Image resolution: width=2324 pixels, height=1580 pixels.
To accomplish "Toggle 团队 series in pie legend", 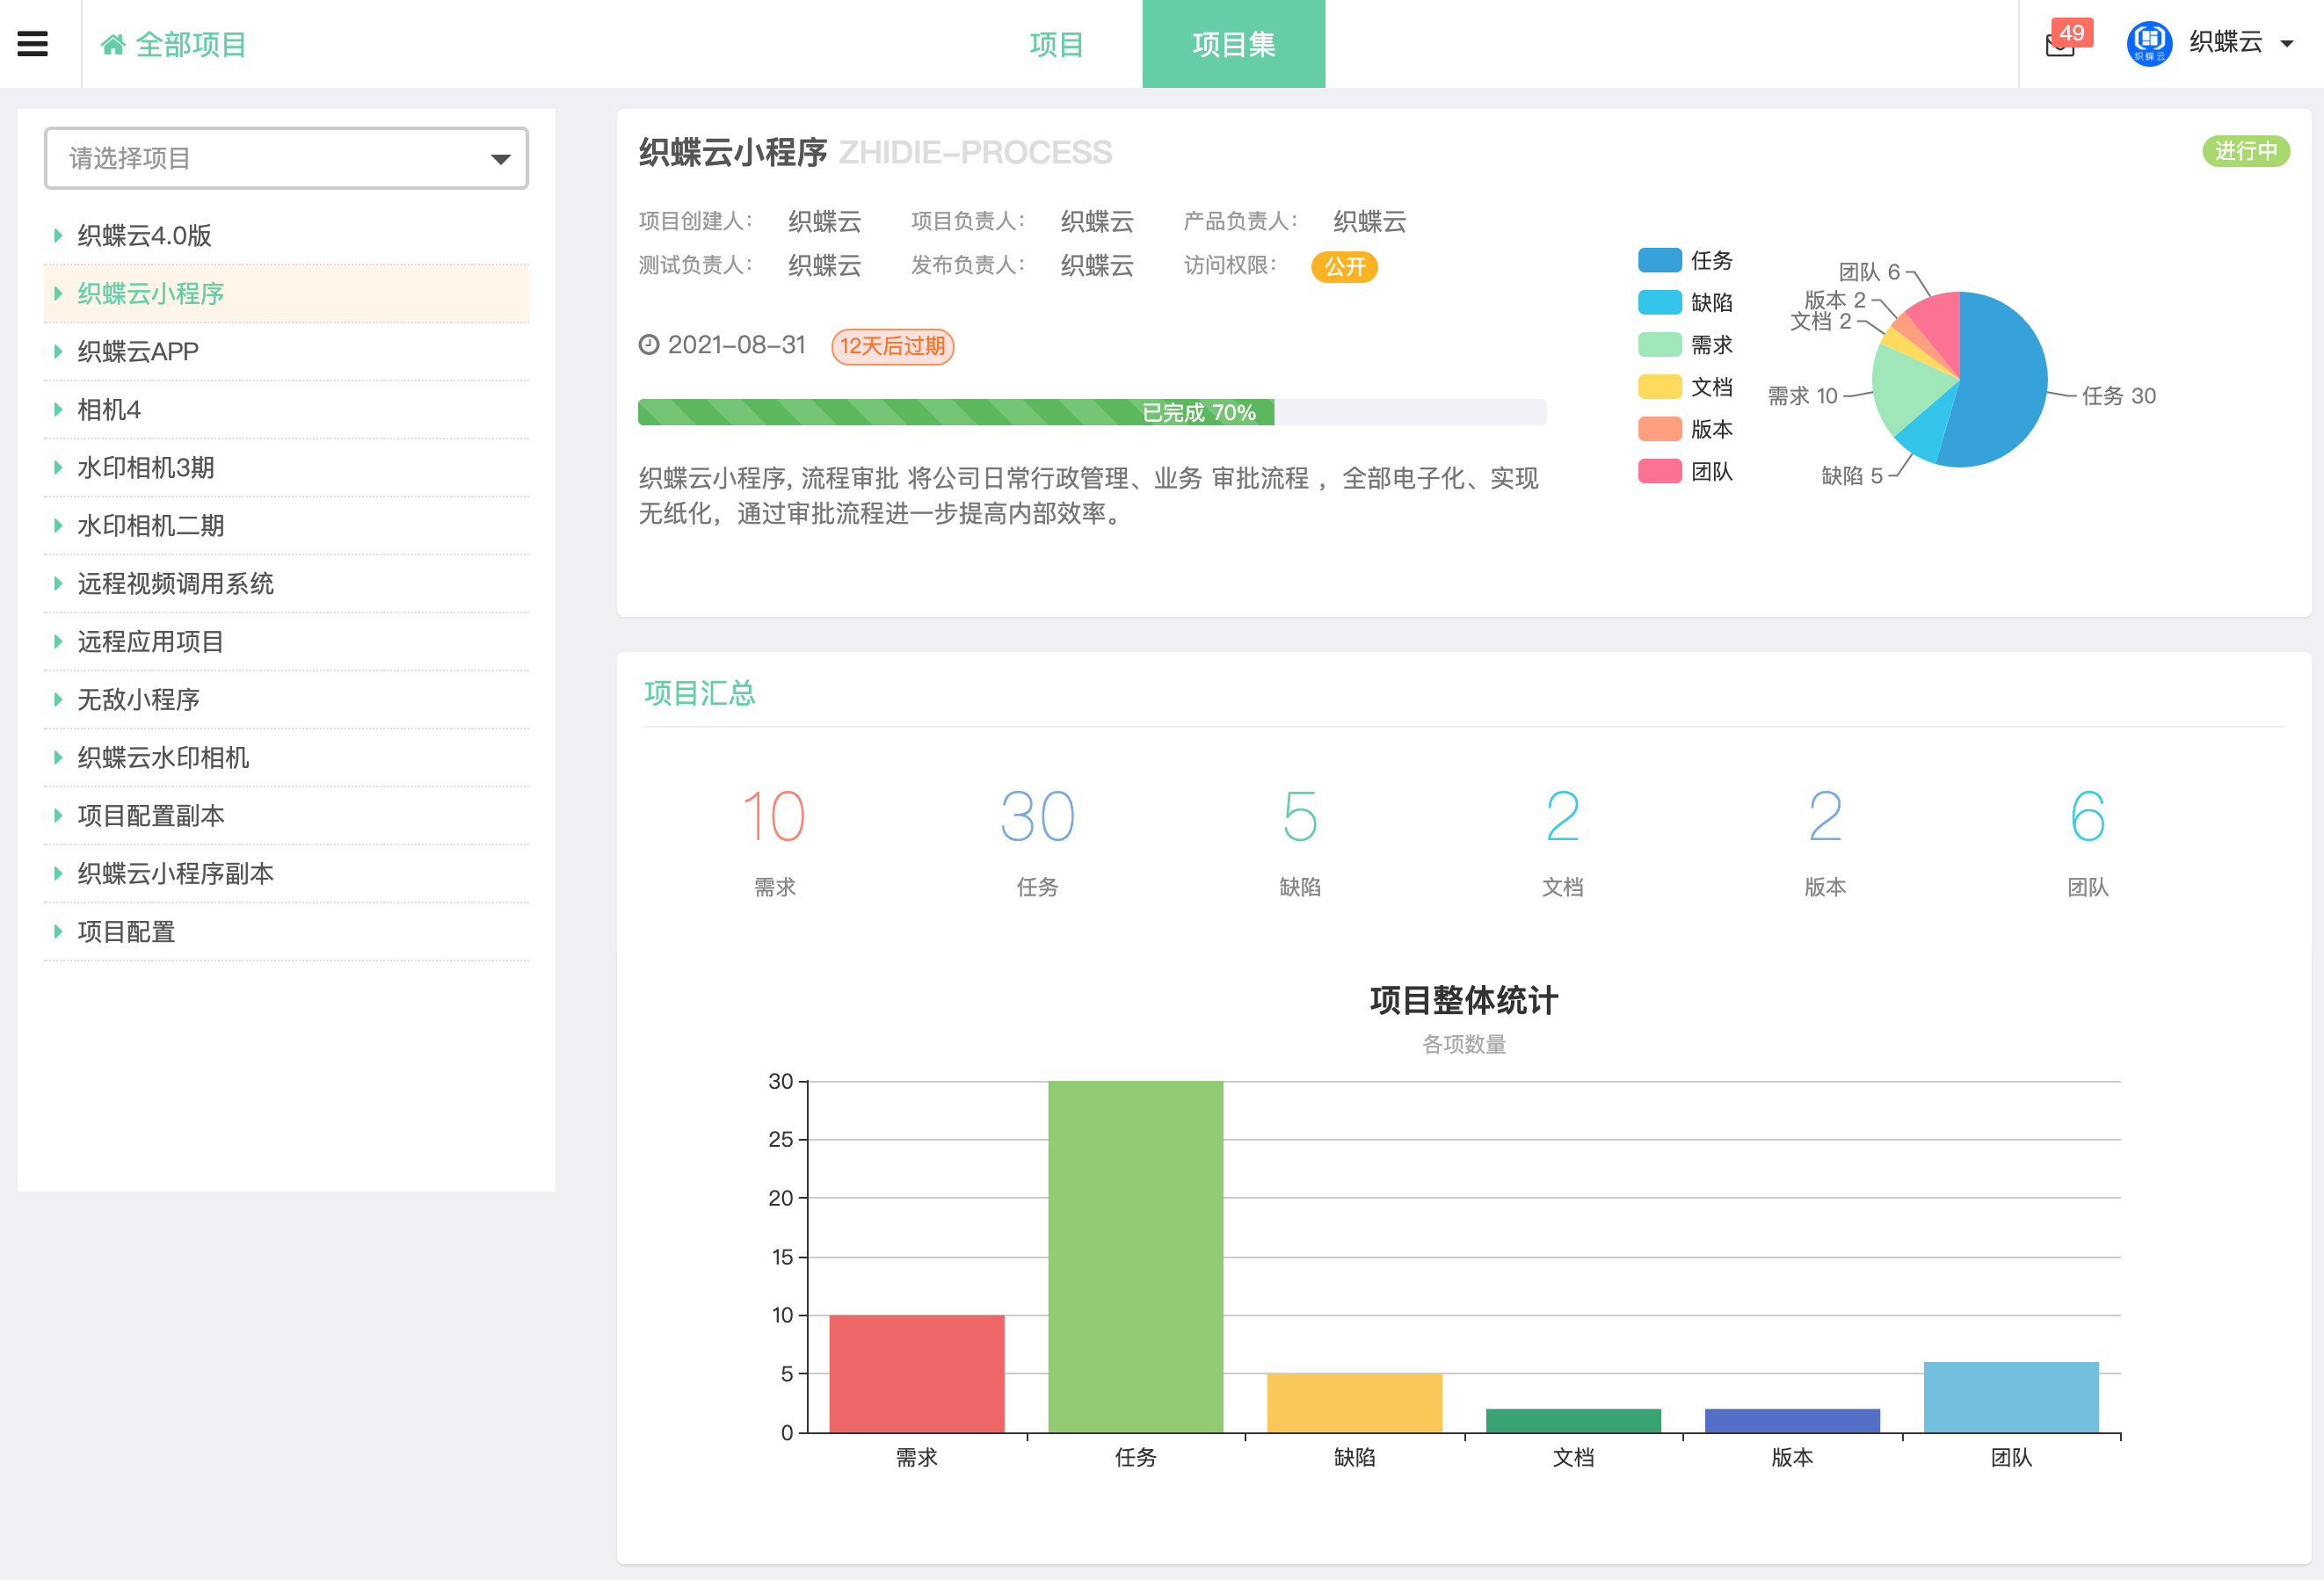I will tap(1685, 471).
